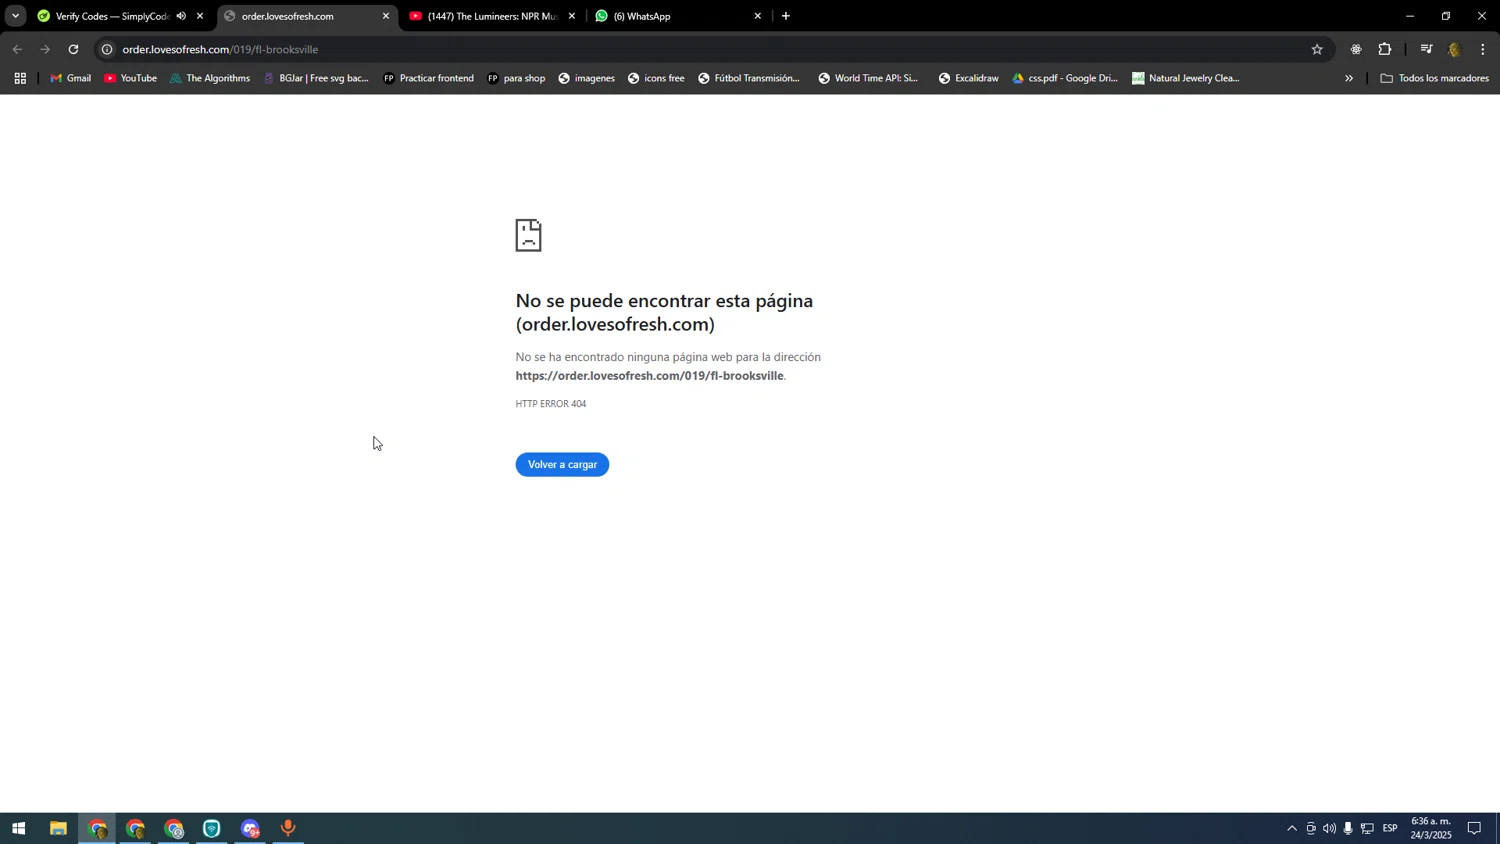Screen dimensions: 1500x844
Task: Click the HTTP ERROR 404 text
Action: [551, 404]
